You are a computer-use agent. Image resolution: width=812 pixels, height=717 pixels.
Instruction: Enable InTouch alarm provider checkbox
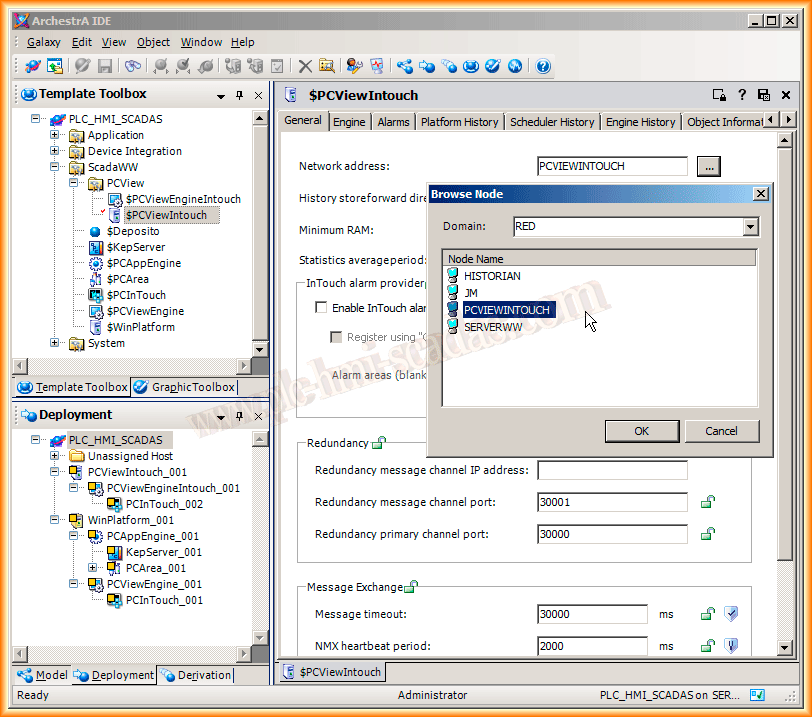pos(321,308)
